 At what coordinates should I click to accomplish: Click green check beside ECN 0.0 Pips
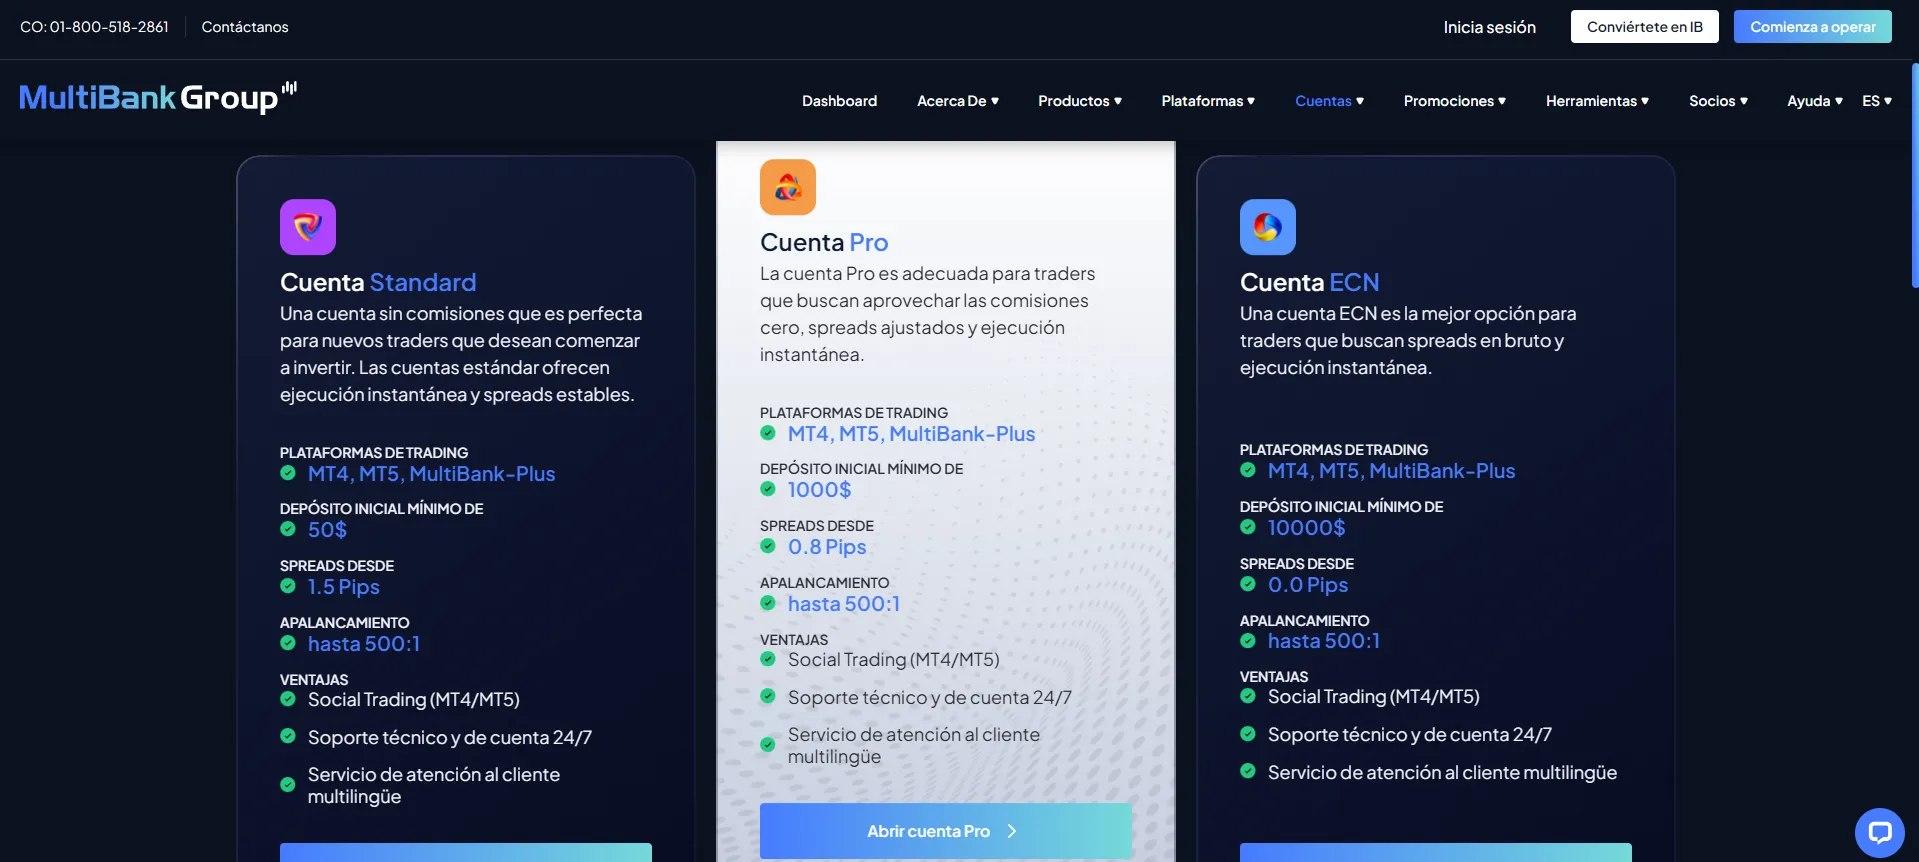point(1248,584)
